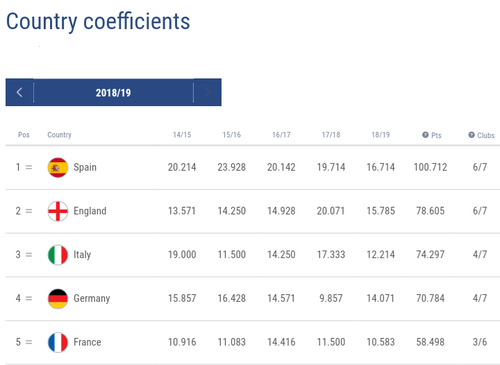The height and width of the screenshot is (365, 500).
Task: Open the Spain country link
Action: [85, 167]
